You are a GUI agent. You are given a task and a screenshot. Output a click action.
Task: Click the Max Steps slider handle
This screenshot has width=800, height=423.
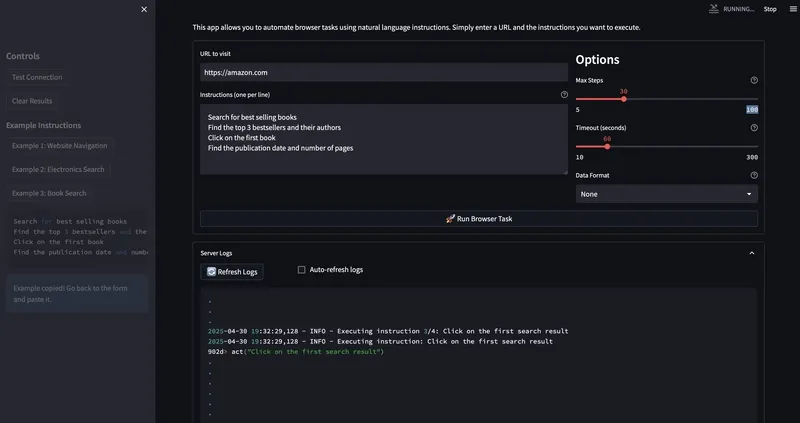[624, 99]
